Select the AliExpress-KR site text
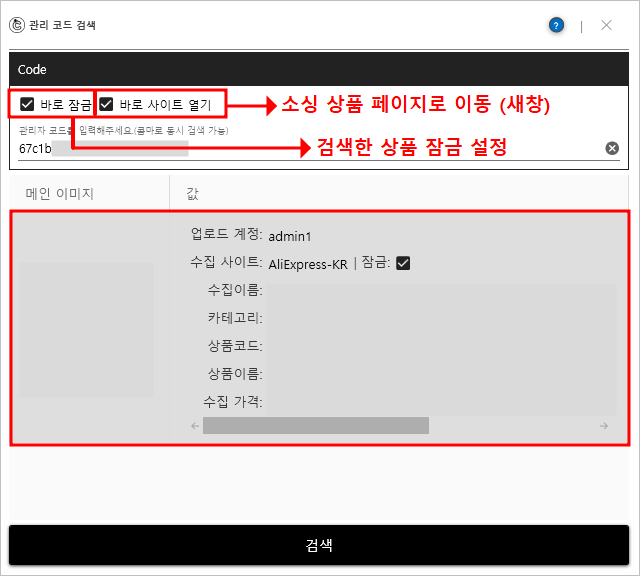Viewport: 640px width, 576px height. coord(308,264)
